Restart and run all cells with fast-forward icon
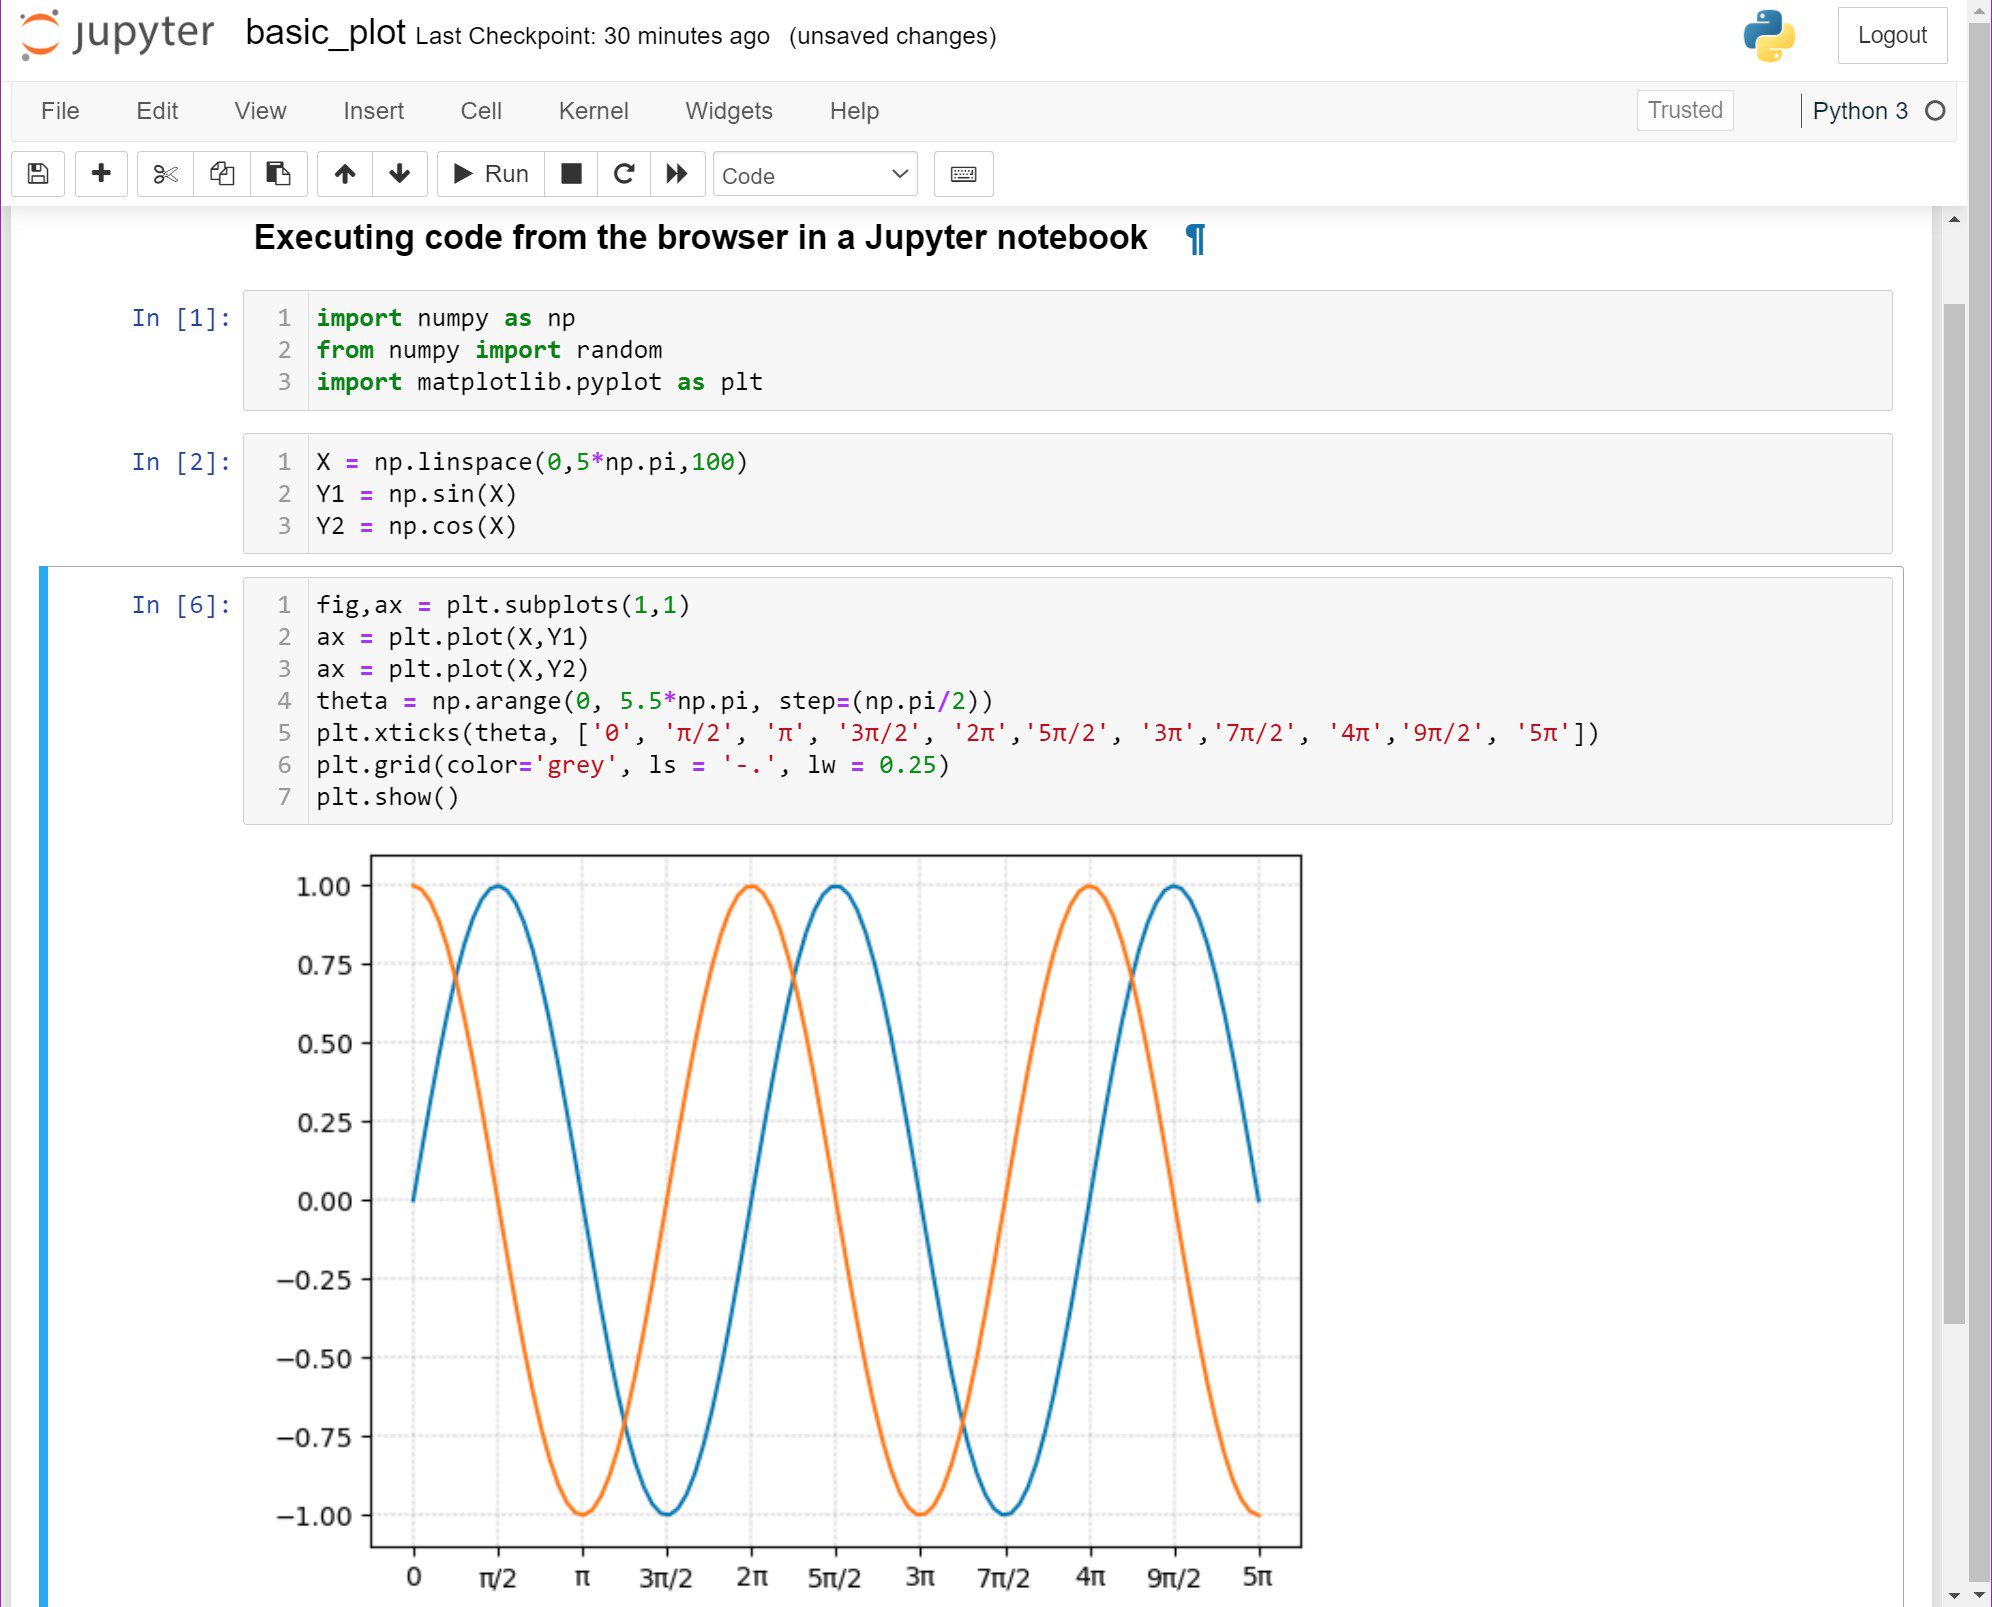The image size is (1992, 1607). point(678,173)
